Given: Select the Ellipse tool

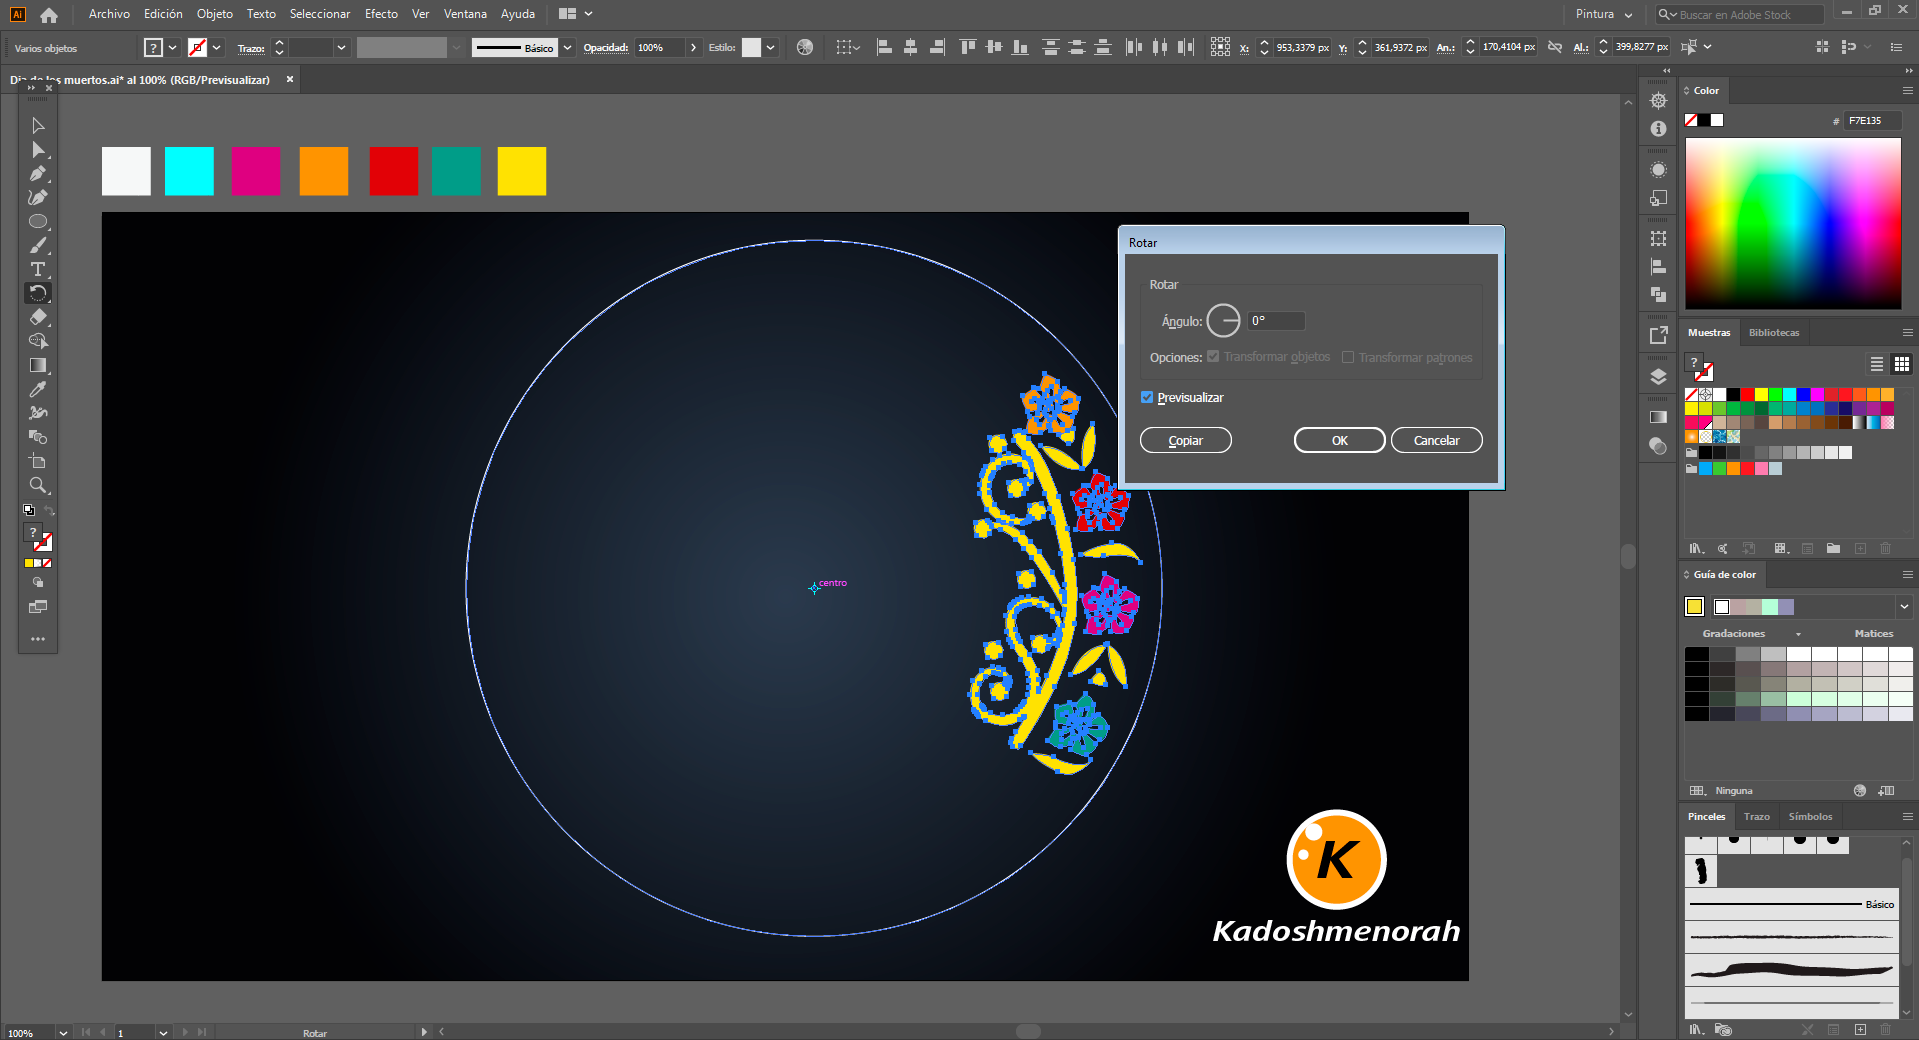Looking at the screenshot, I should [38, 222].
